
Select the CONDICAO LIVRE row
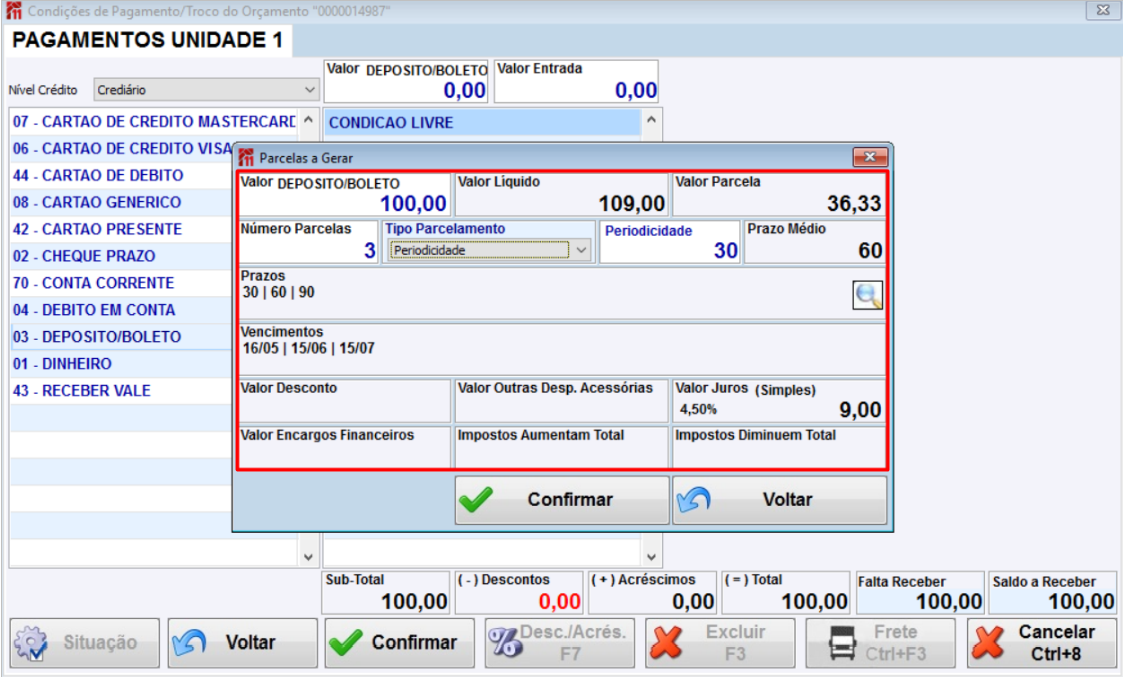(x=483, y=123)
